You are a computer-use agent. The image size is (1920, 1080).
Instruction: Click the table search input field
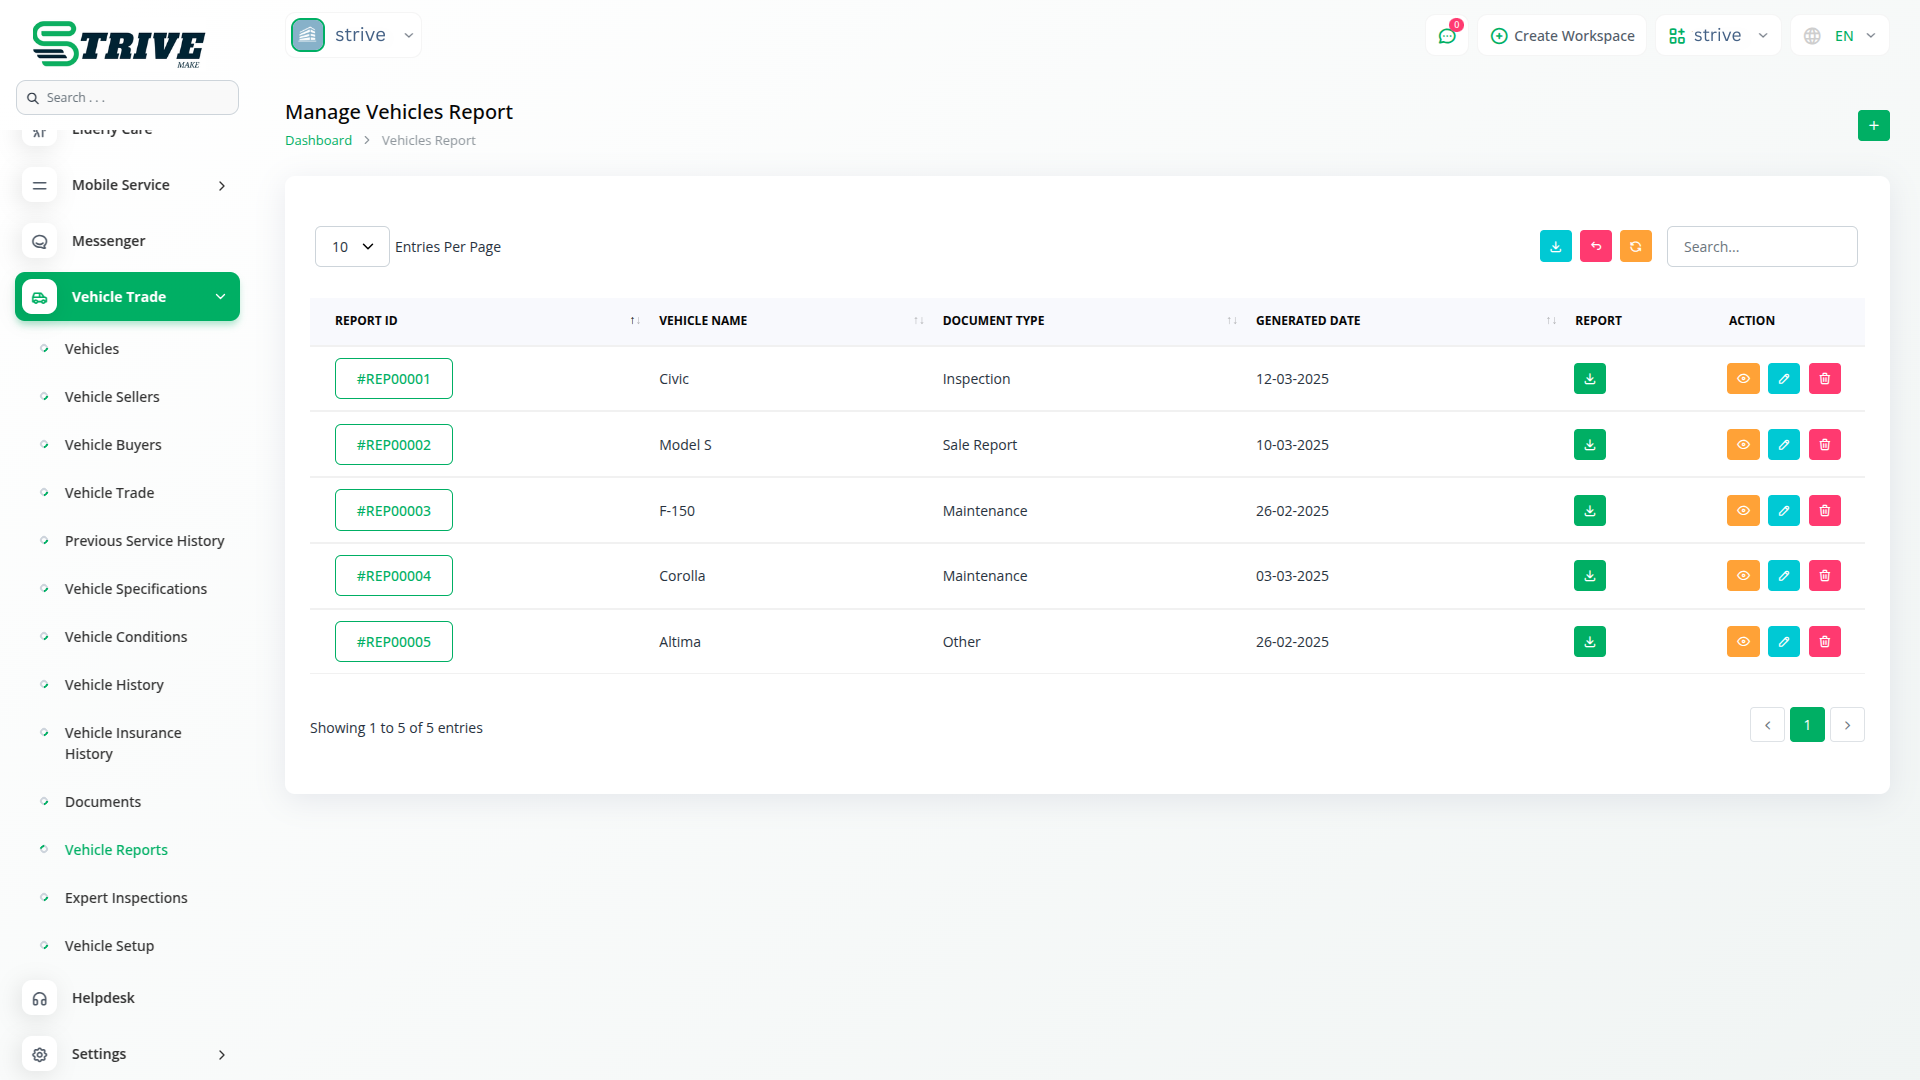click(1761, 247)
